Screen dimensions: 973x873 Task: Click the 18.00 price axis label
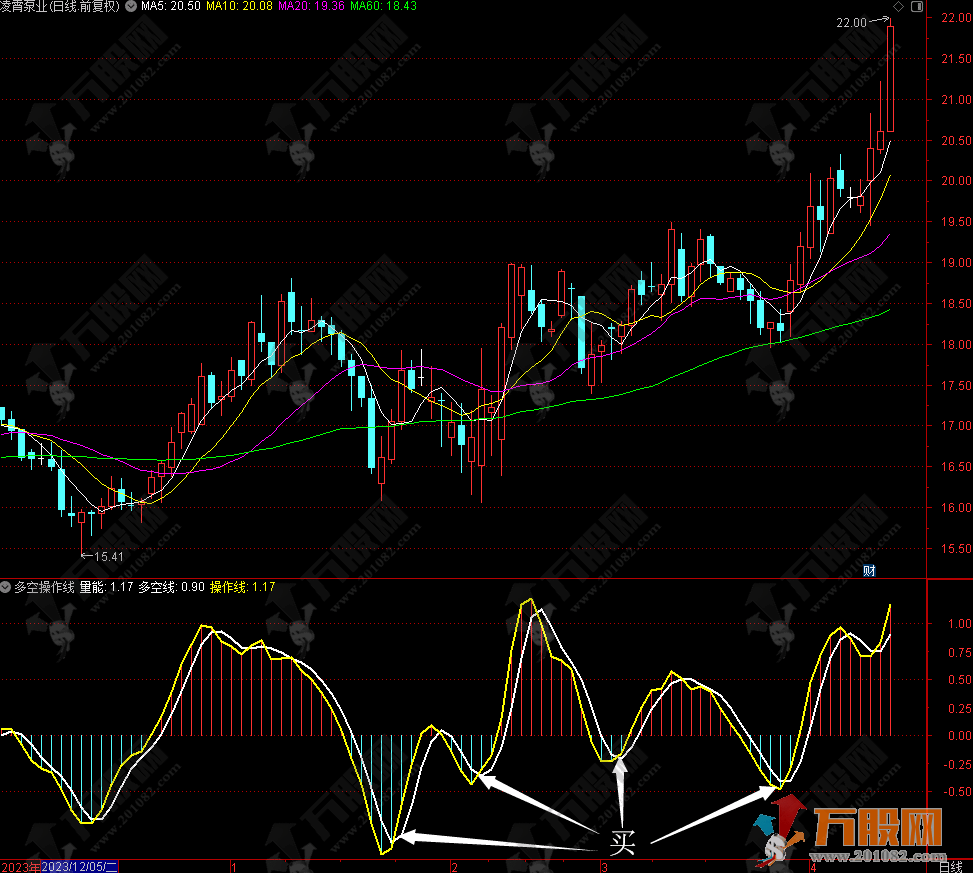click(956, 344)
